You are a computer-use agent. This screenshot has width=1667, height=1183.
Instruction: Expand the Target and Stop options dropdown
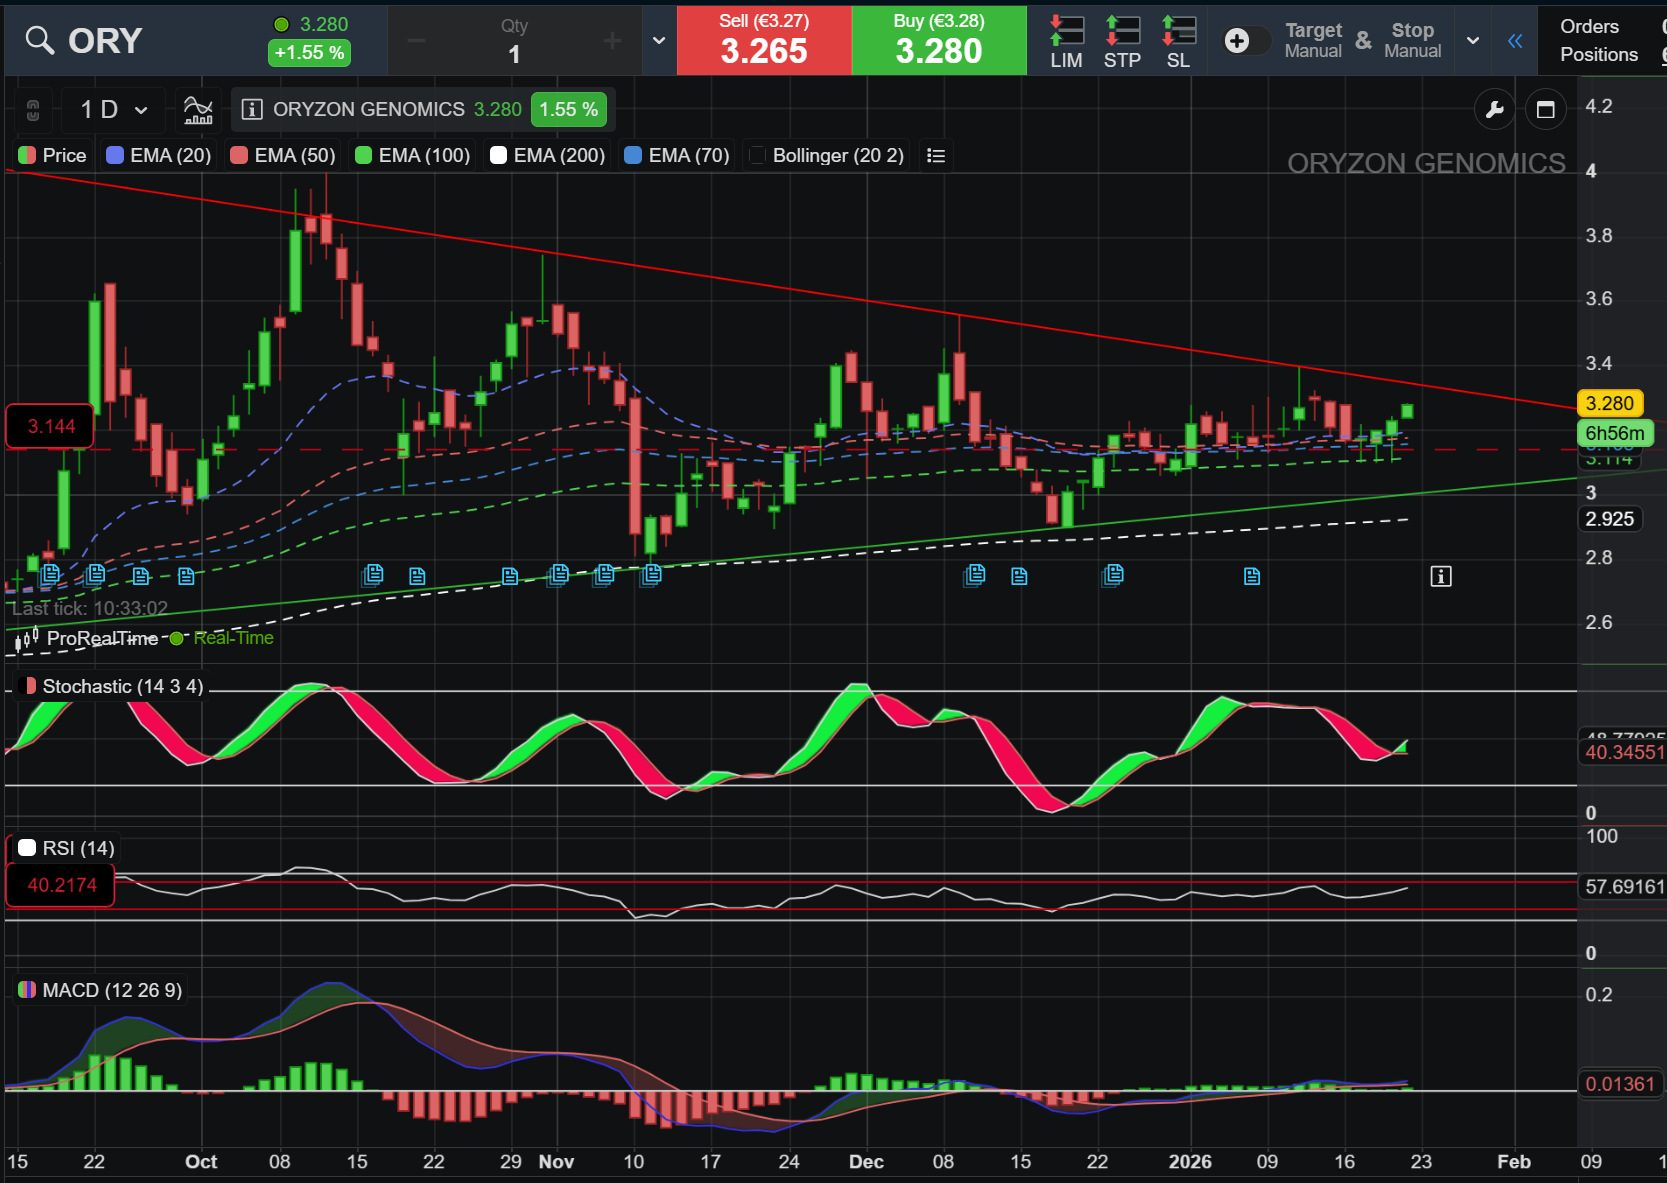(x=1472, y=41)
